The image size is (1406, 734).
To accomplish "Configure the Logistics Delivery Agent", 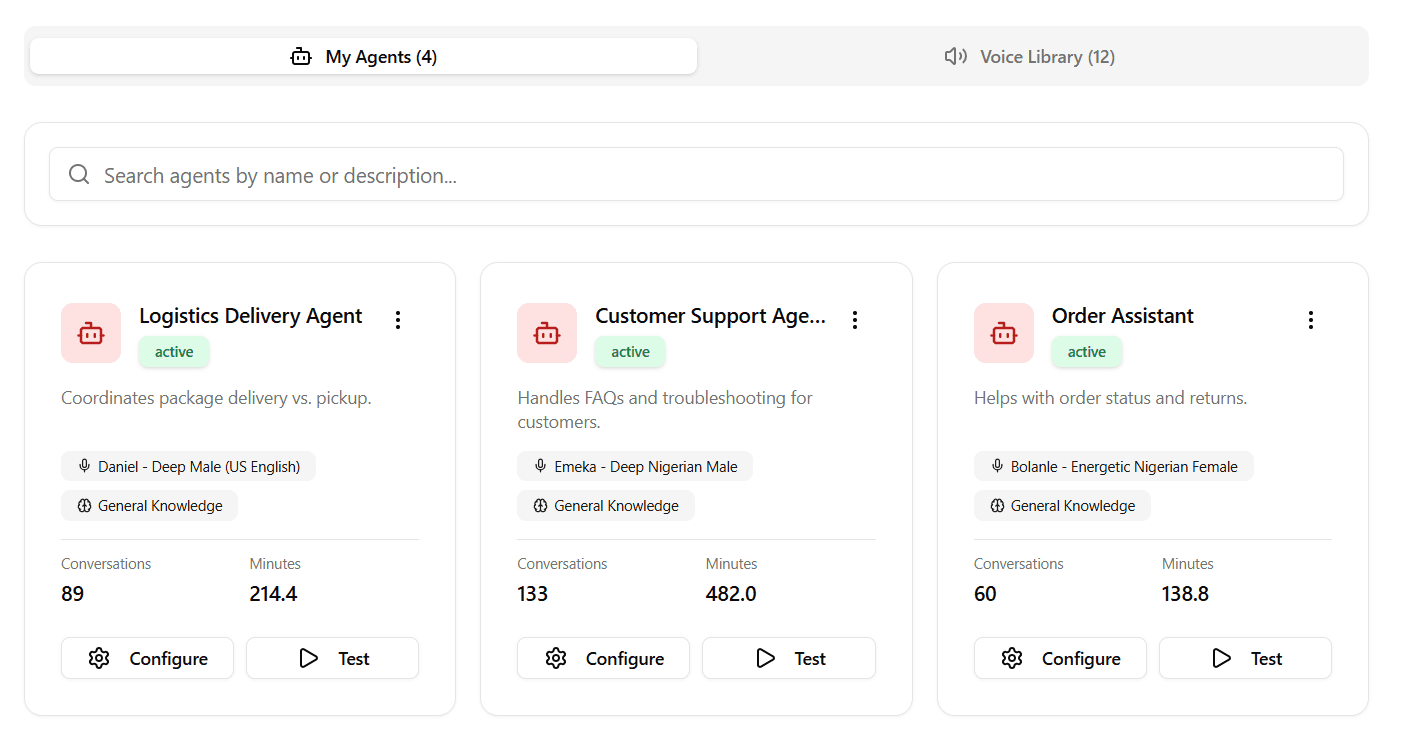I will 147,658.
